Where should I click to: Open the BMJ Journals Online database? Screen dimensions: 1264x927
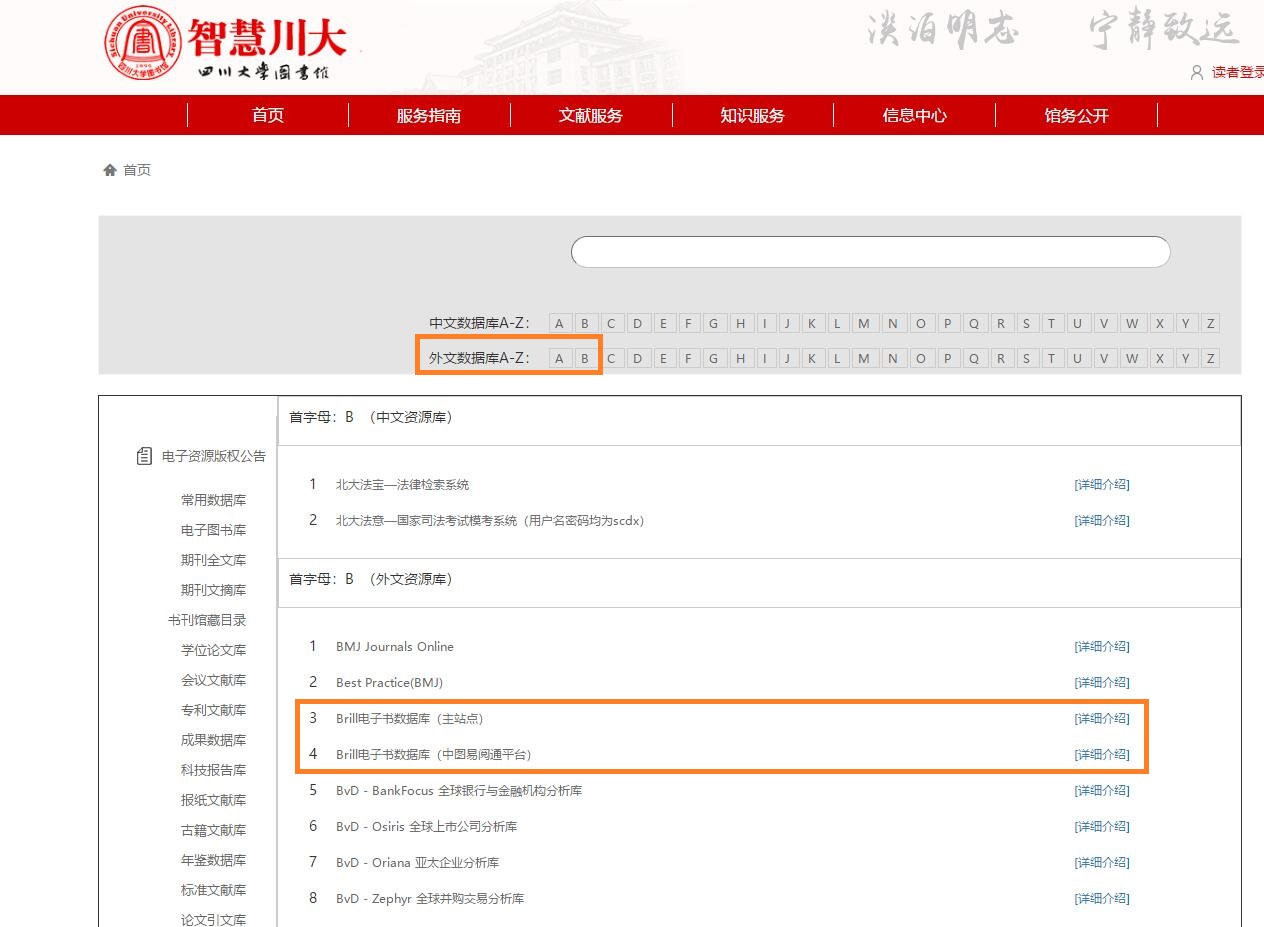(x=395, y=647)
